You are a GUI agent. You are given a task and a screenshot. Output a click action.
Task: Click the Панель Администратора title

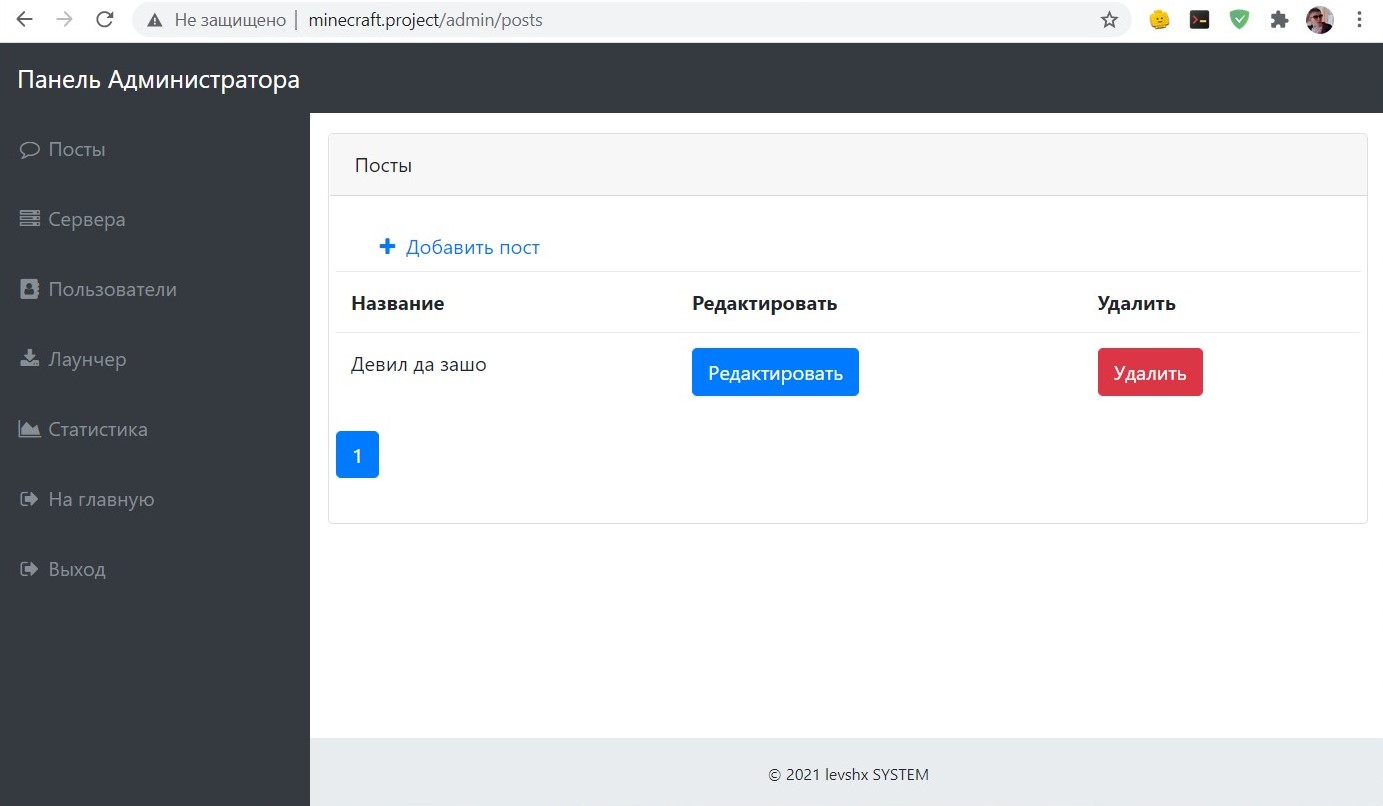[159, 79]
